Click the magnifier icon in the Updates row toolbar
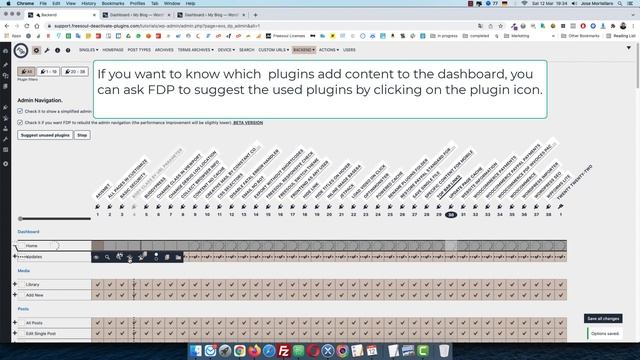This screenshot has width=640, height=360. click(107, 257)
